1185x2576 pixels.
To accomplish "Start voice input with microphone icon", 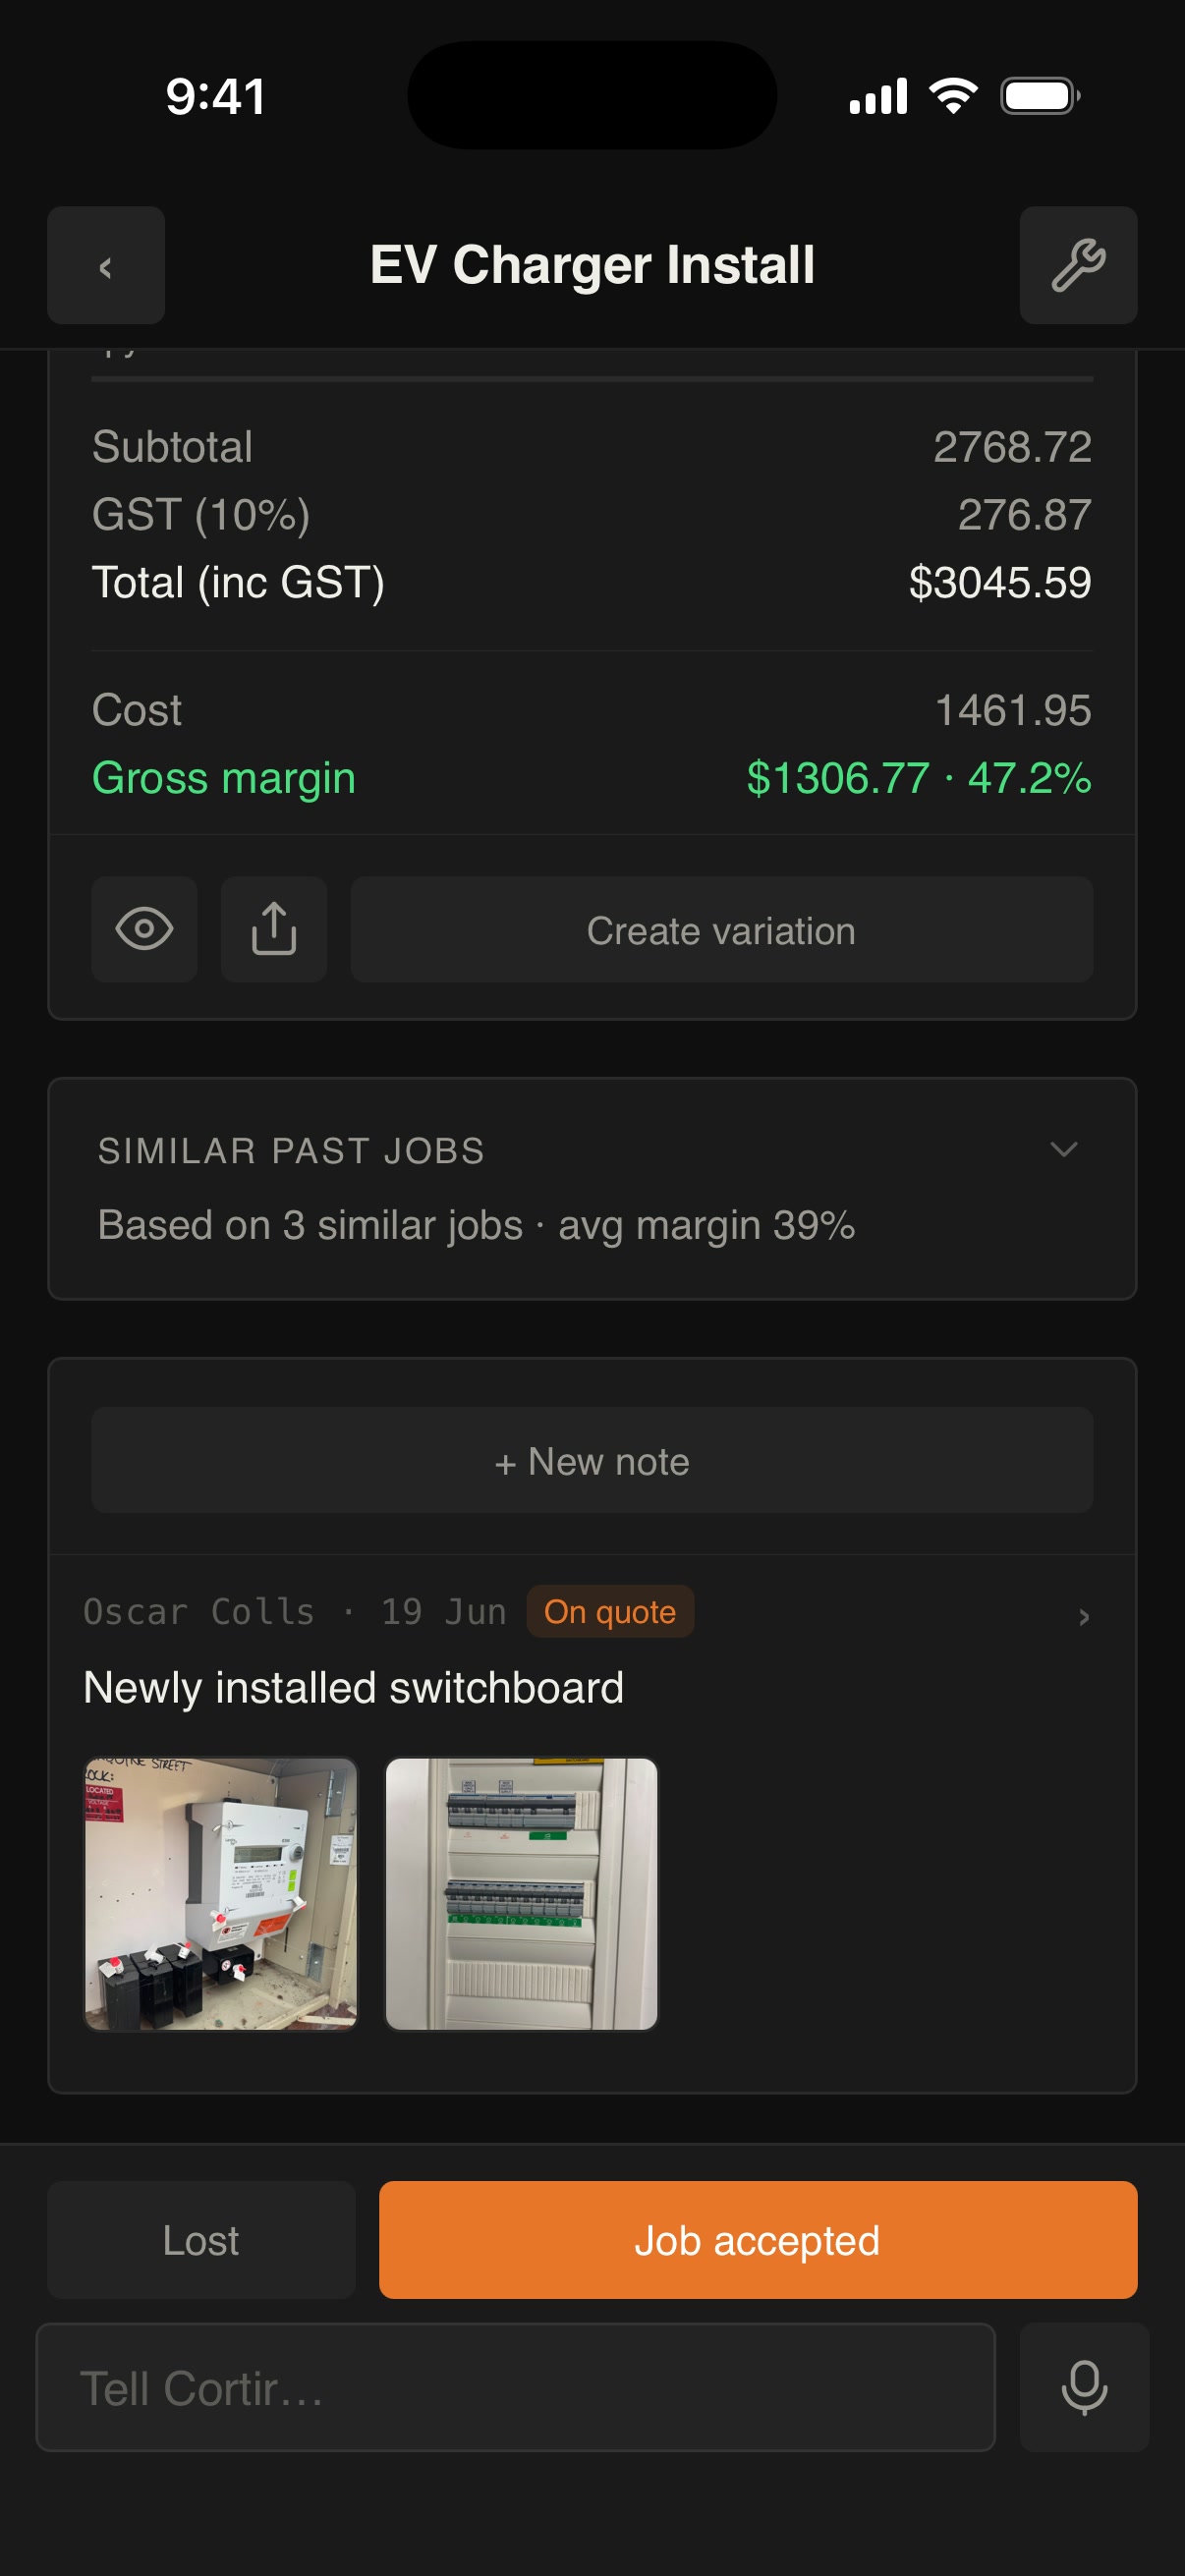I will (1084, 2388).
